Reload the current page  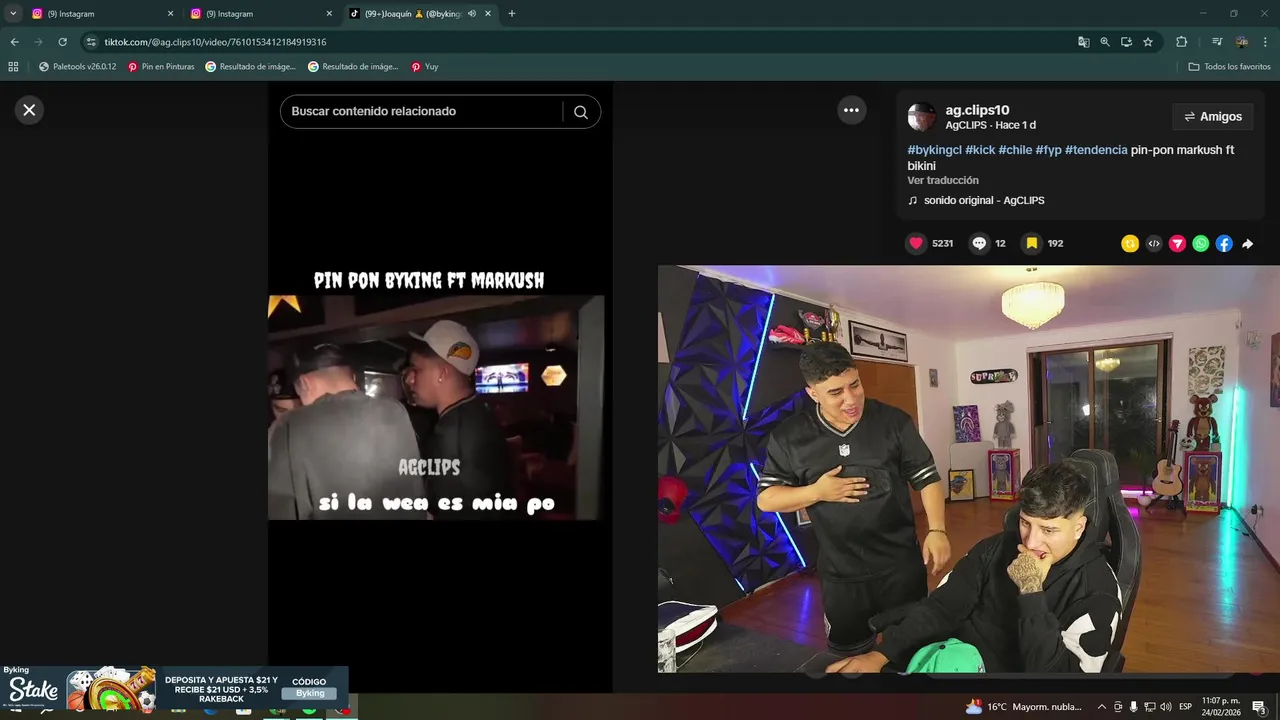[x=62, y=42]
